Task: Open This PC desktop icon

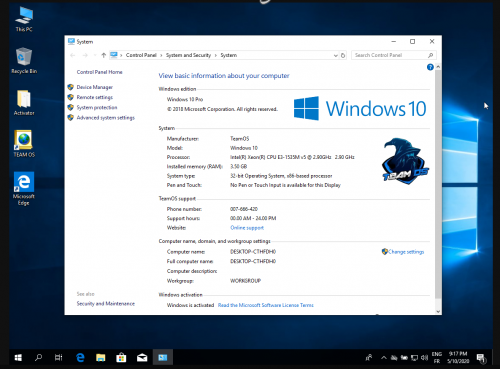Action: [x=24, y=19]
